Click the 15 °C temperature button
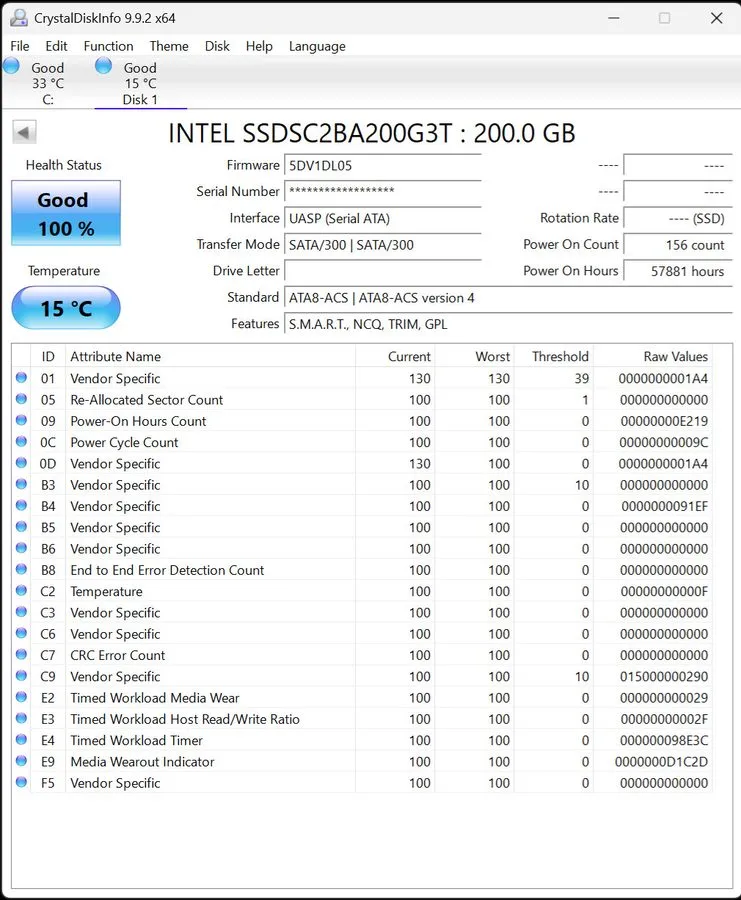Image resolution: width=741 pixels, height=900 pixels. point(66,308)
